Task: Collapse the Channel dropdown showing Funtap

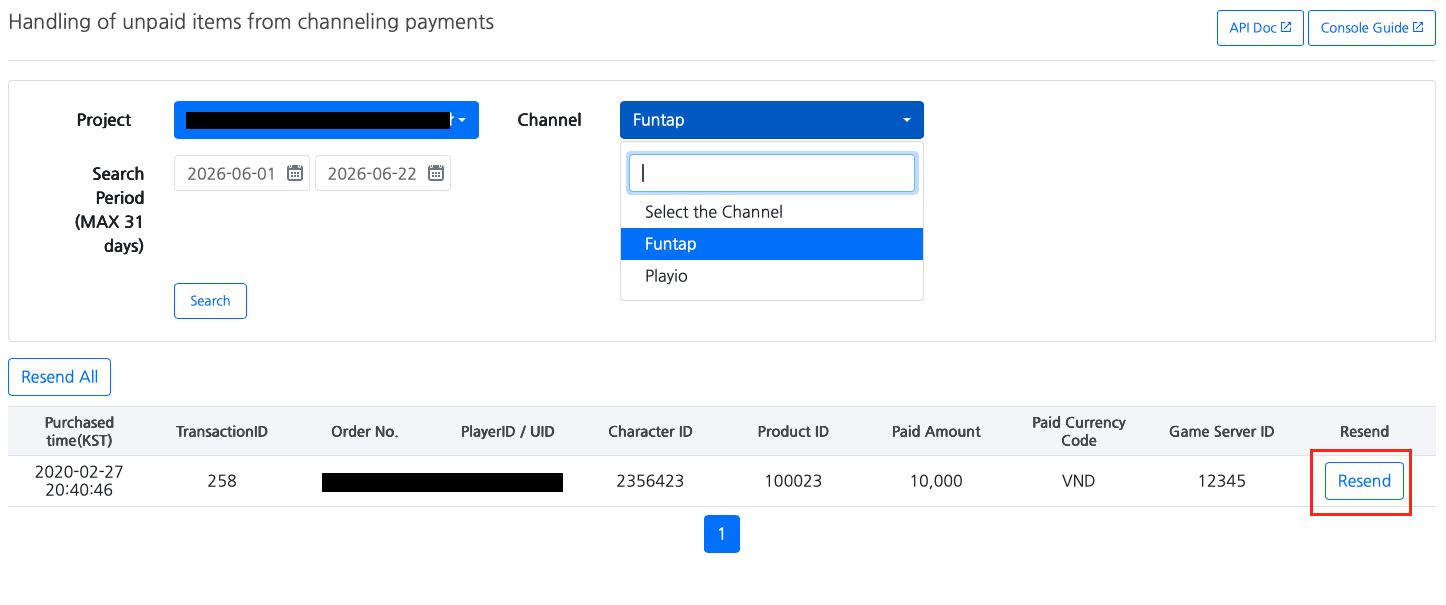Action: [772, 120]
